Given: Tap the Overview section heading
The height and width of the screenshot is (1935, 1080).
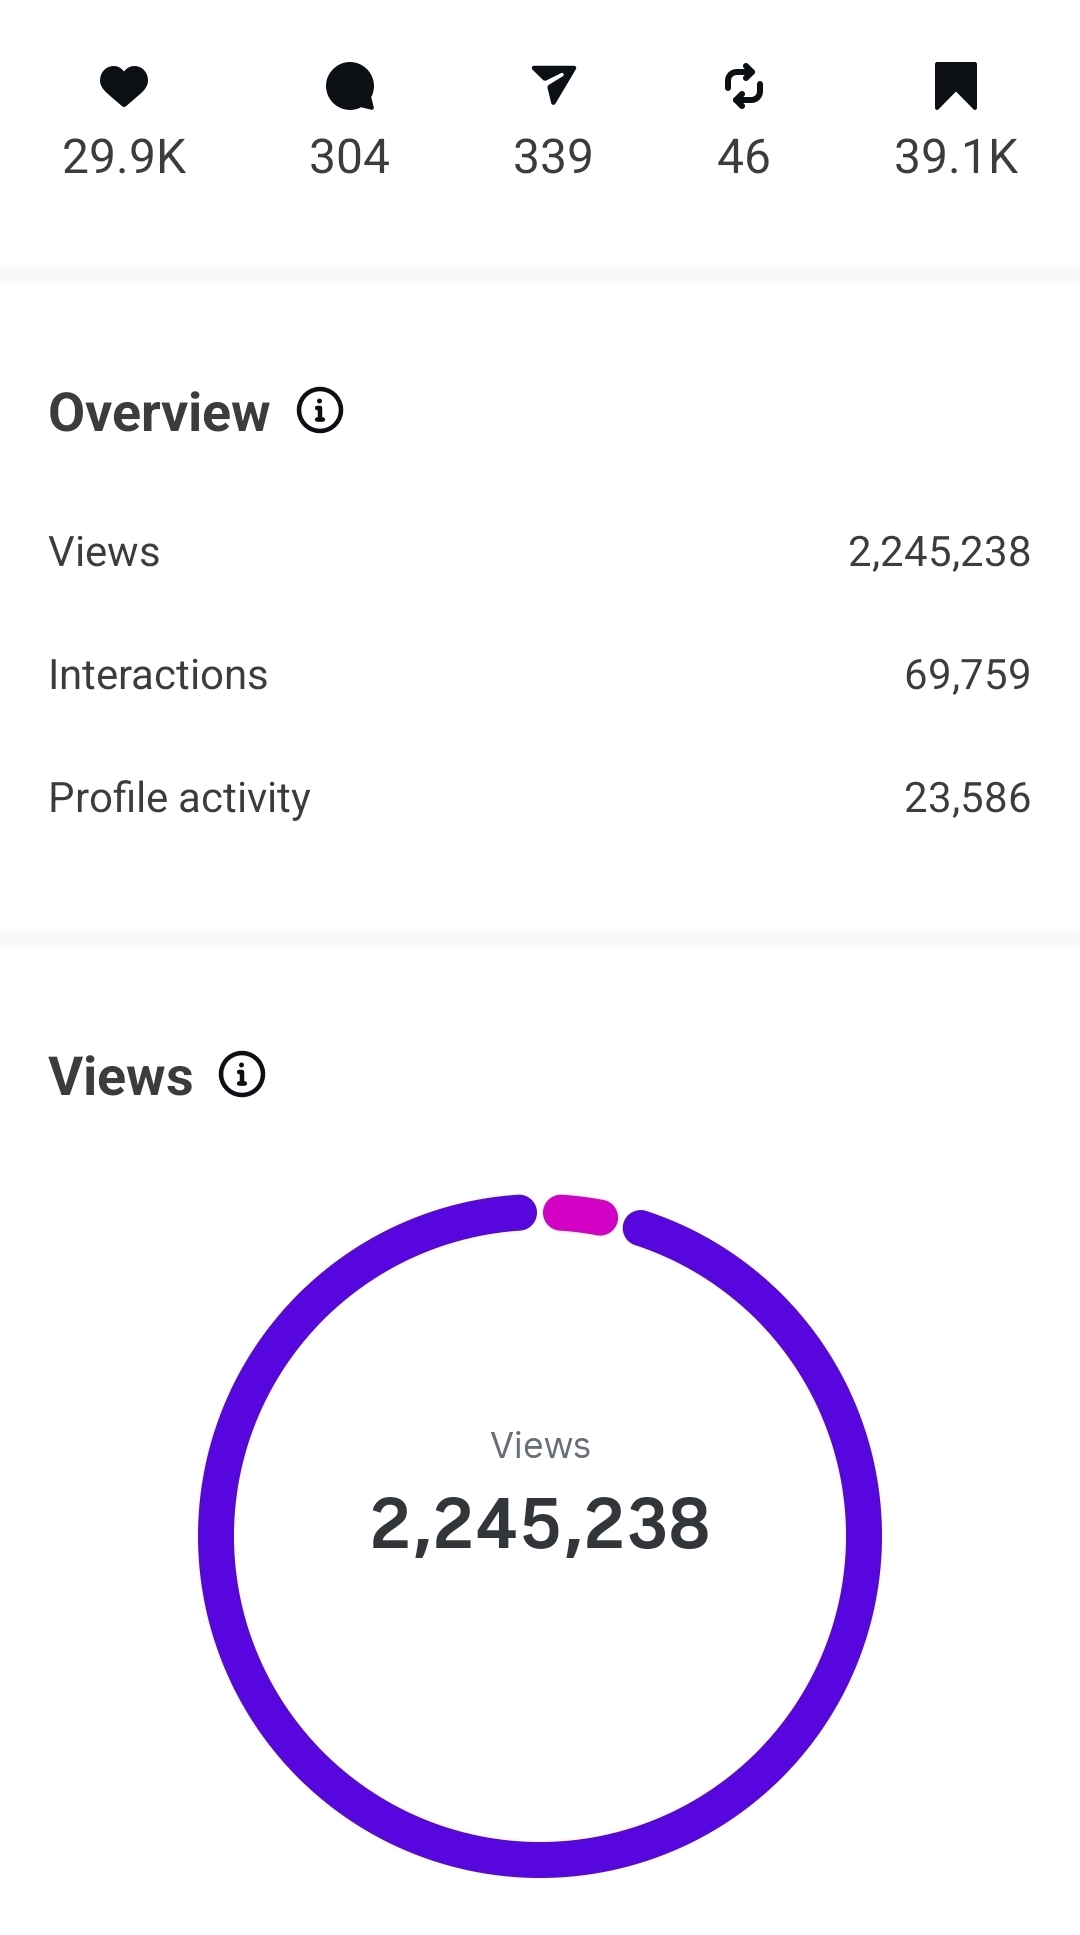Looking at the screenshot, I should 160,412.
